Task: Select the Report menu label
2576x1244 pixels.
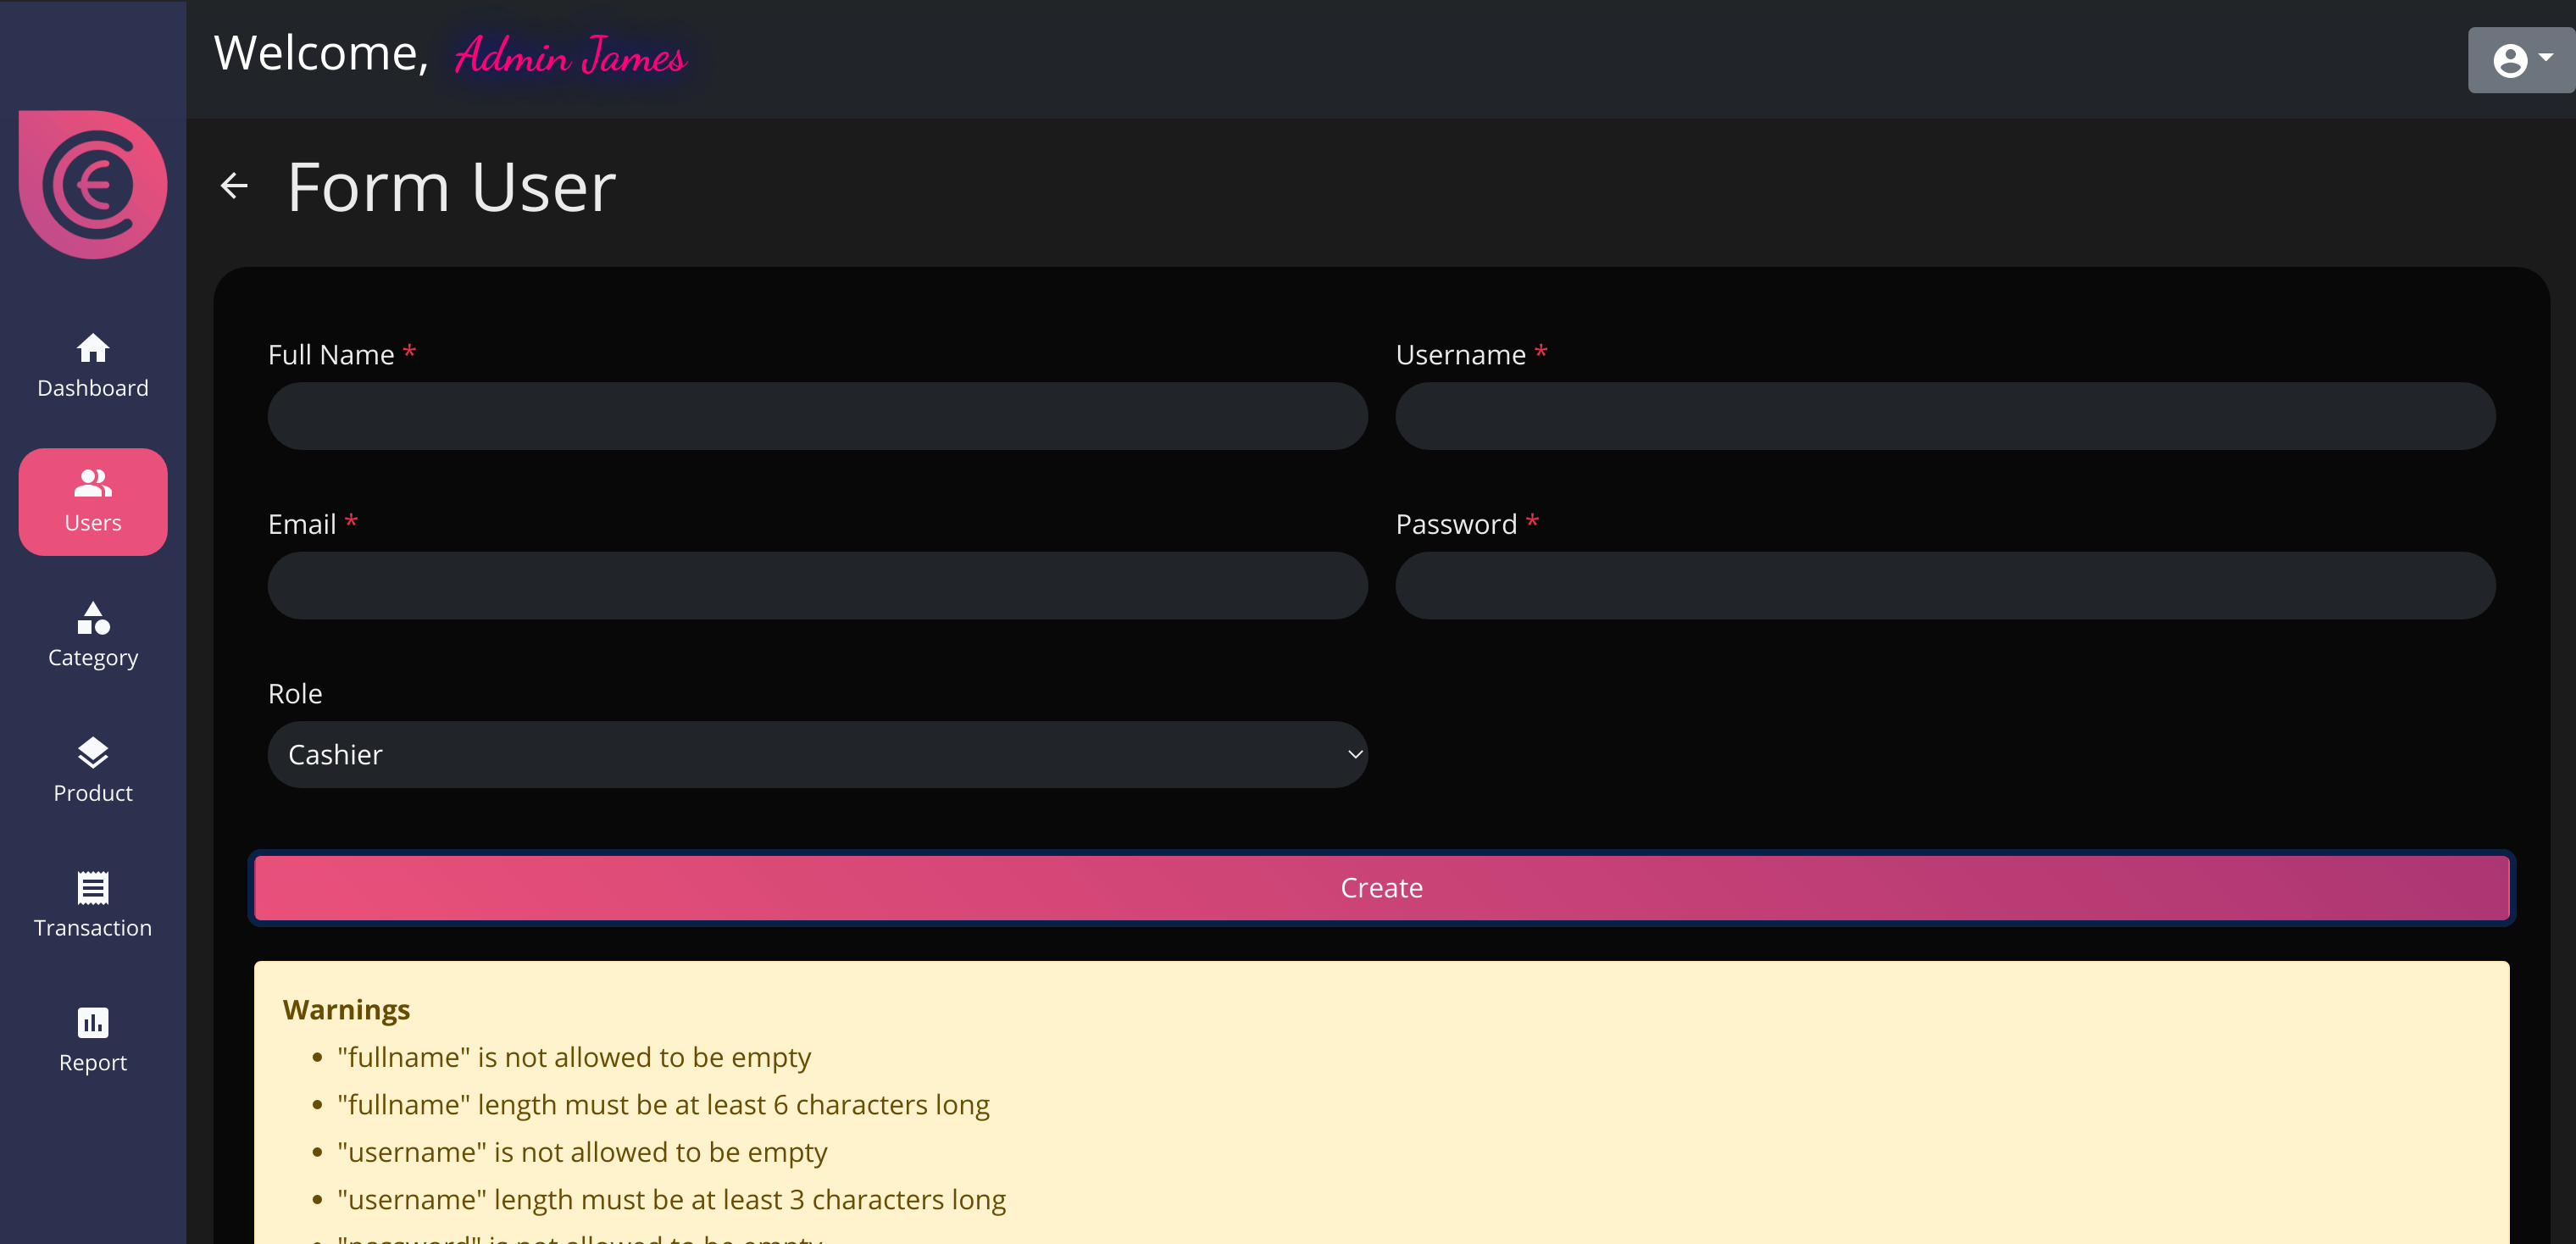Action: click(x=93, y=1063)
